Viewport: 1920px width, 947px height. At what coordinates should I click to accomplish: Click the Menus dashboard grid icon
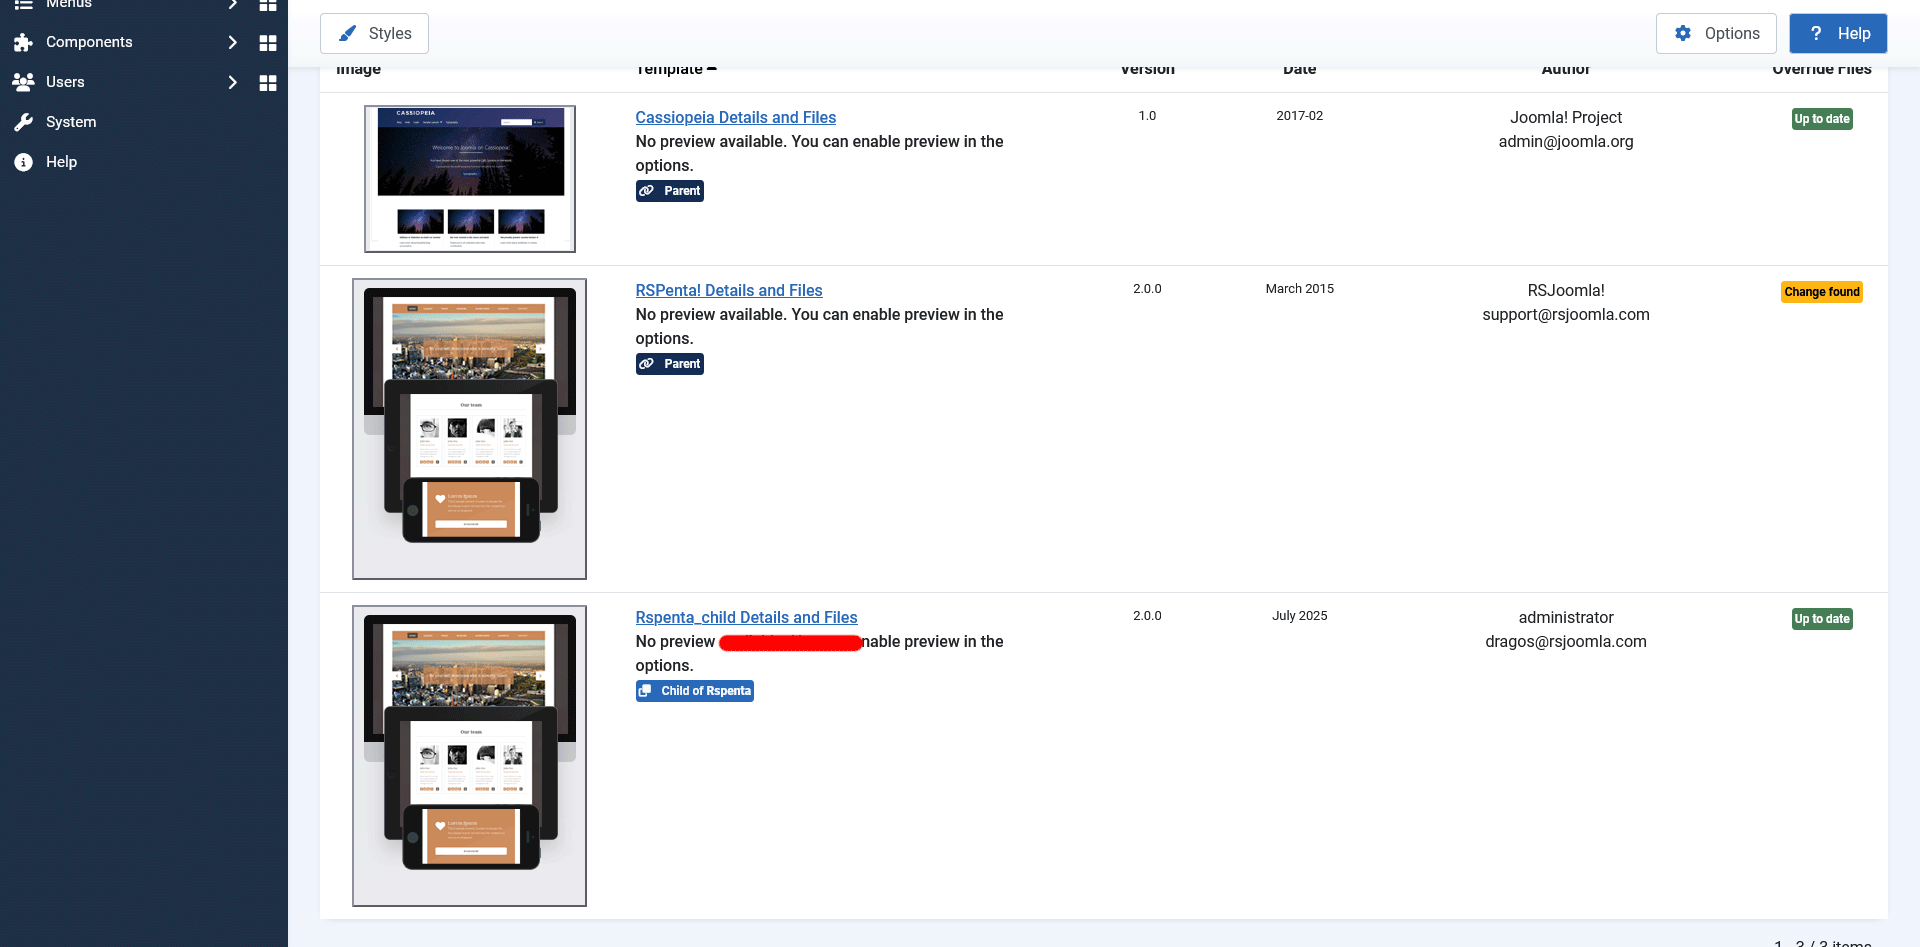(267, 5)
